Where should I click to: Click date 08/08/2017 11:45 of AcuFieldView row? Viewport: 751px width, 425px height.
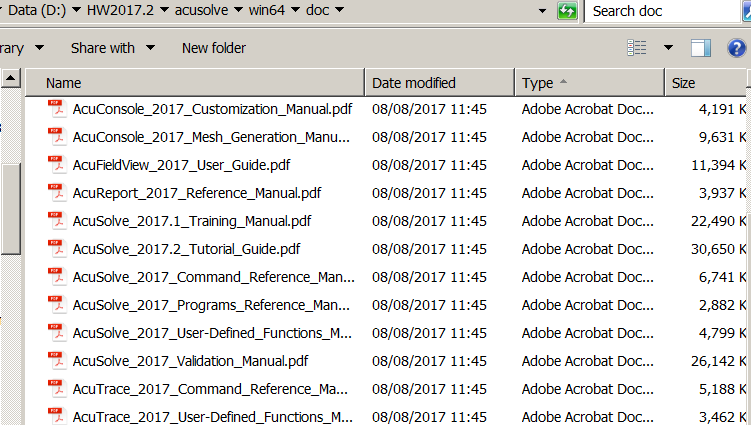[429, 165]
